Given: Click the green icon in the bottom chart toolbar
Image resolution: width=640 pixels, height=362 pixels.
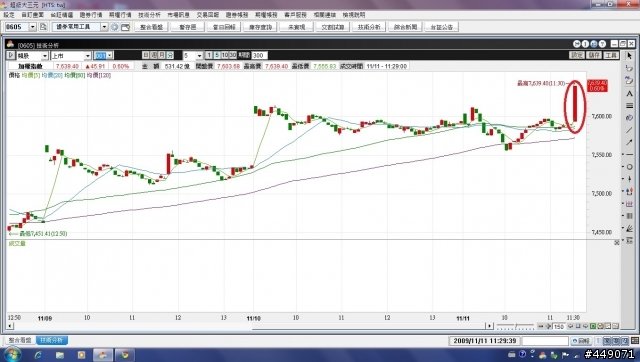Looking at the screenshot, I should point(593,326).
